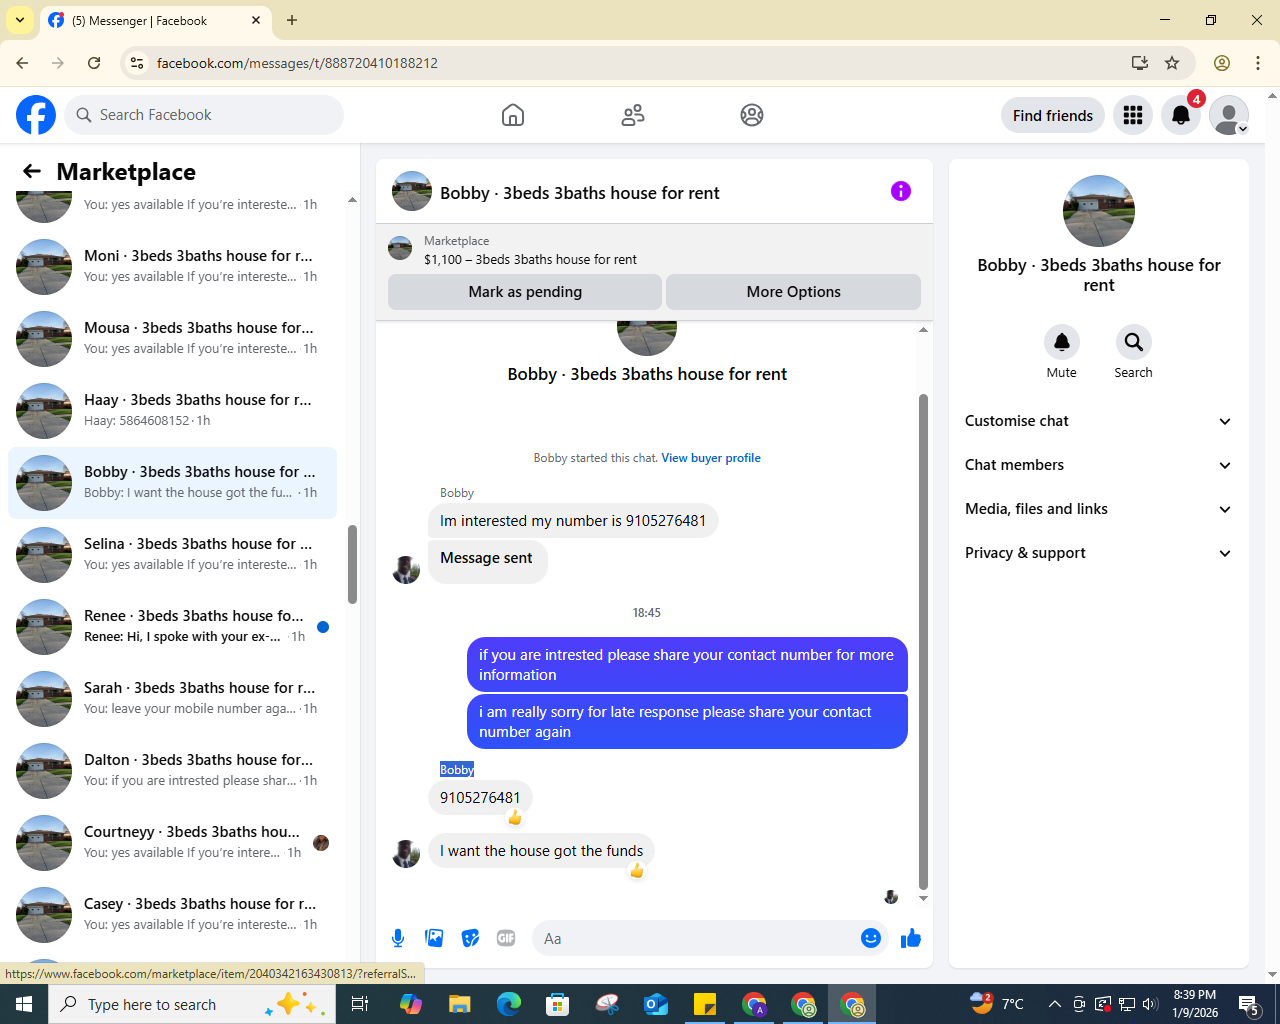This screenshot has width=1280, height=1024.
Task: Go back using the Marketplace back arrow
Action: pos(32,171)
